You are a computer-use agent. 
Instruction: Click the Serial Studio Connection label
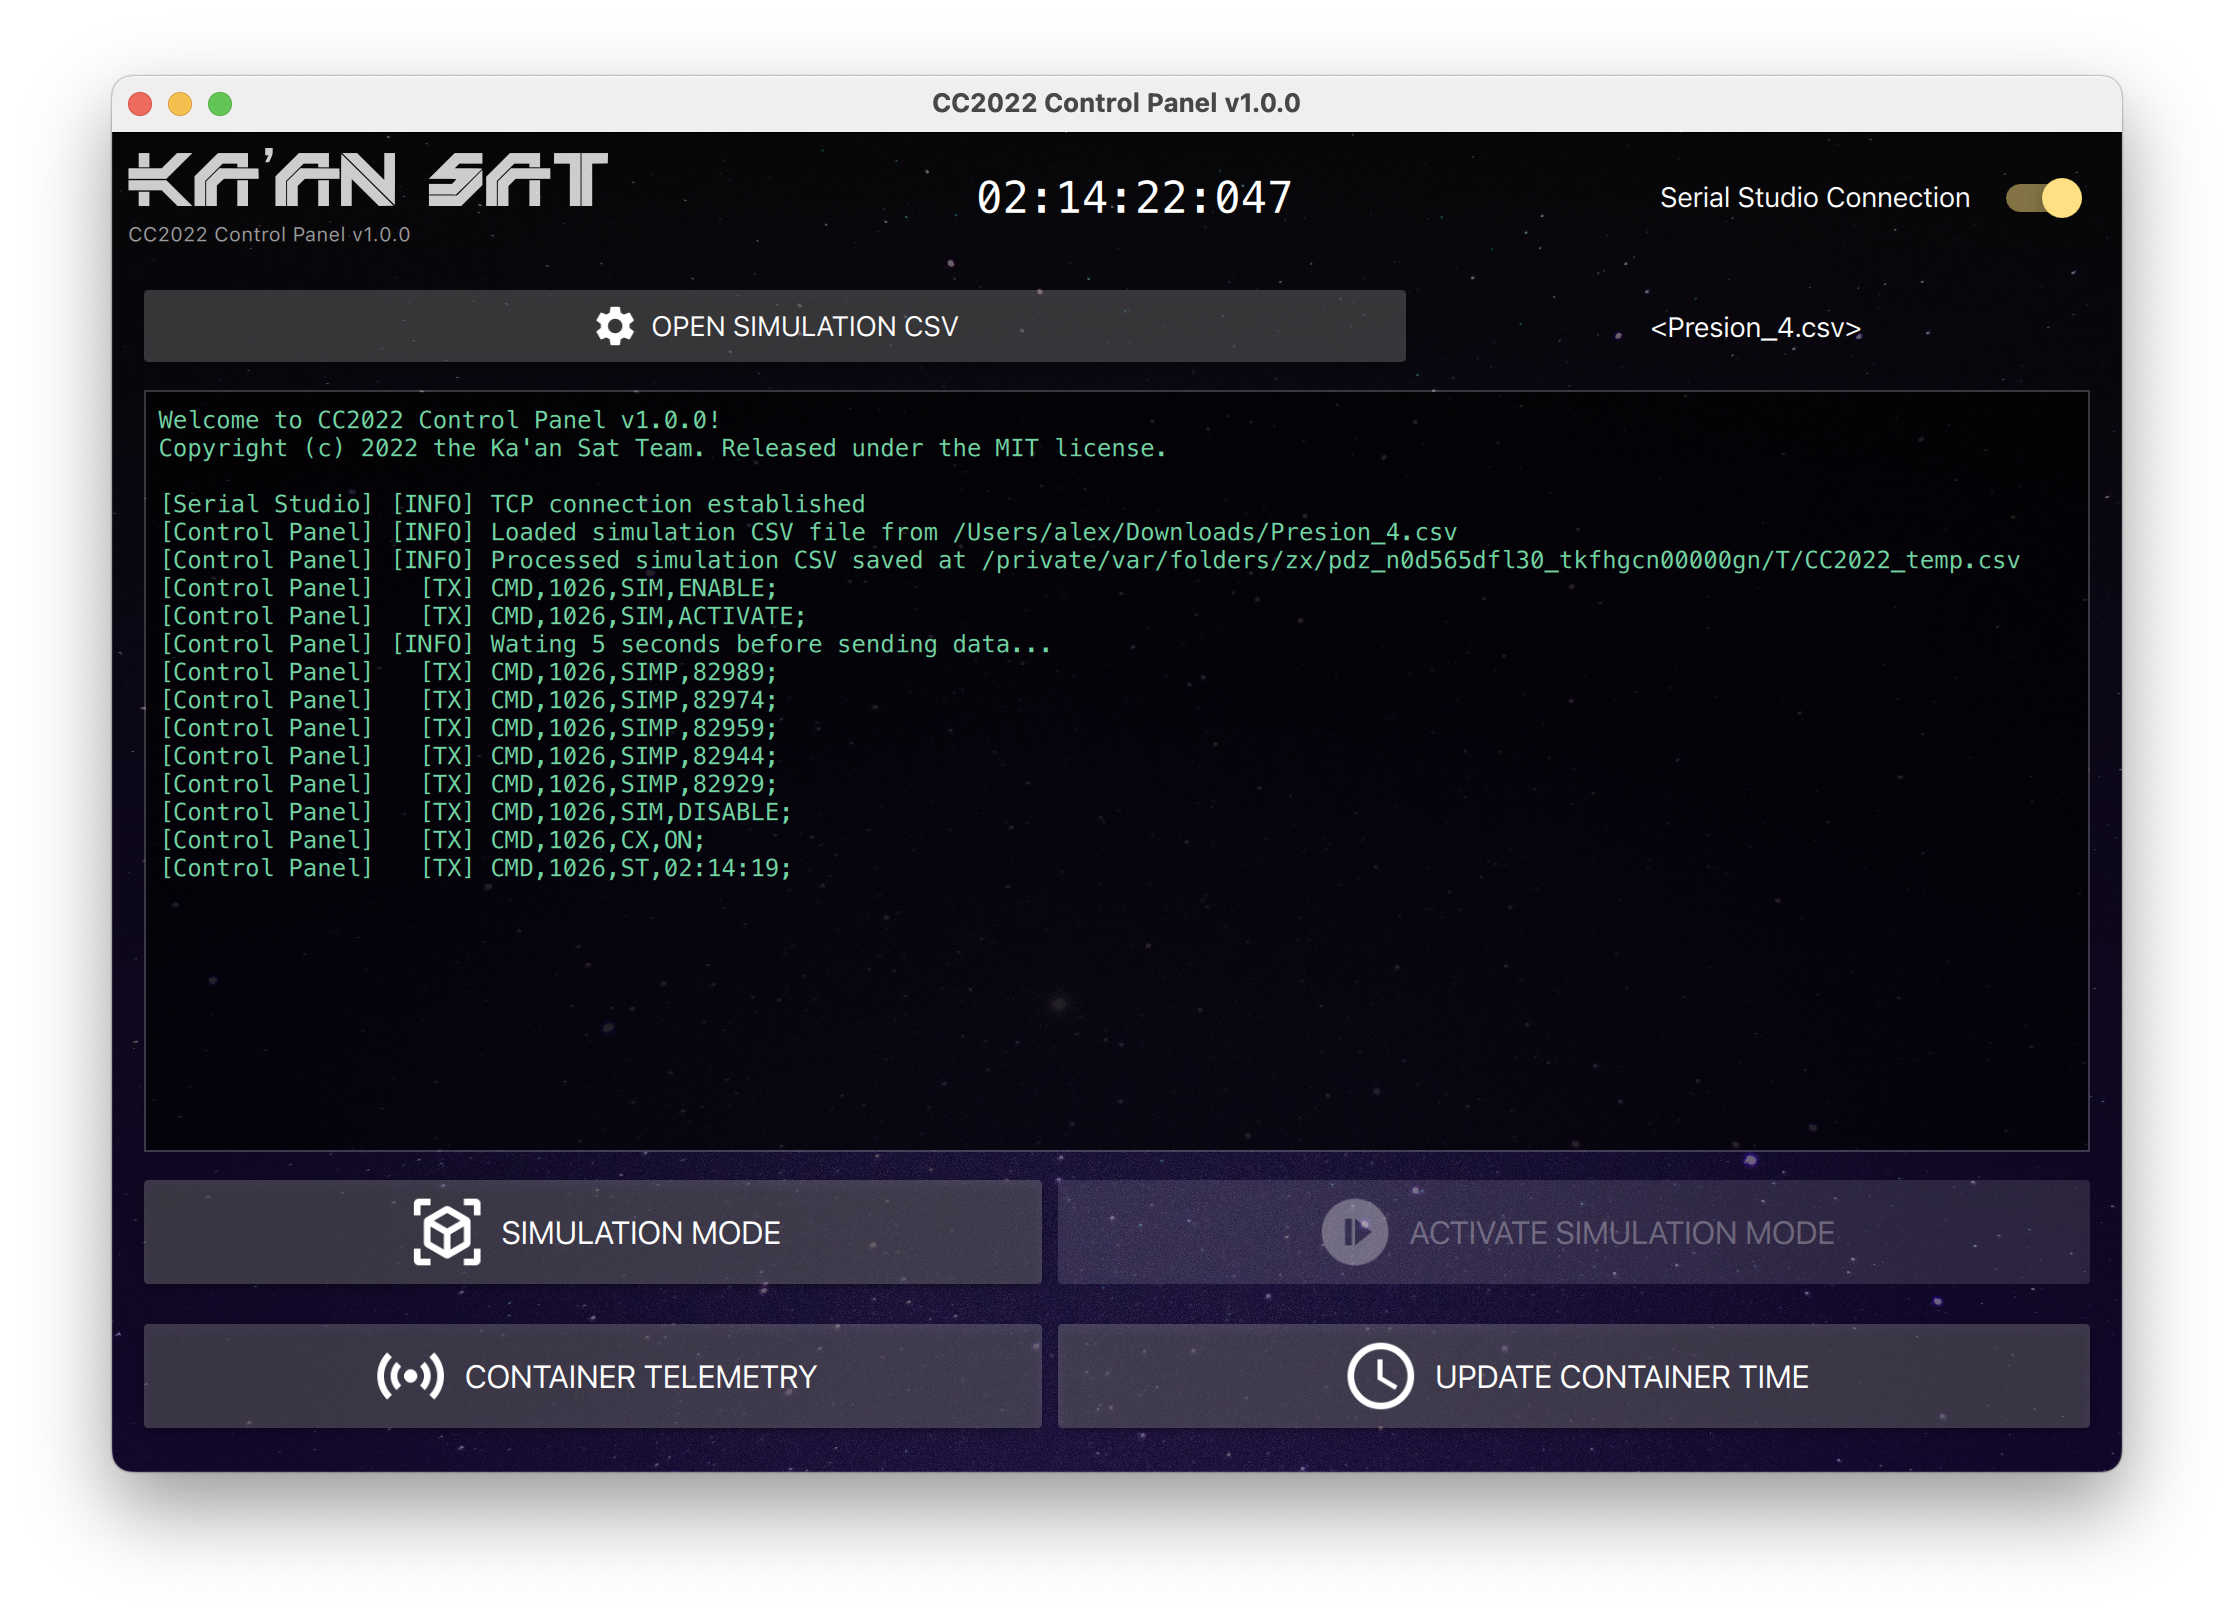coord(1814,198)
